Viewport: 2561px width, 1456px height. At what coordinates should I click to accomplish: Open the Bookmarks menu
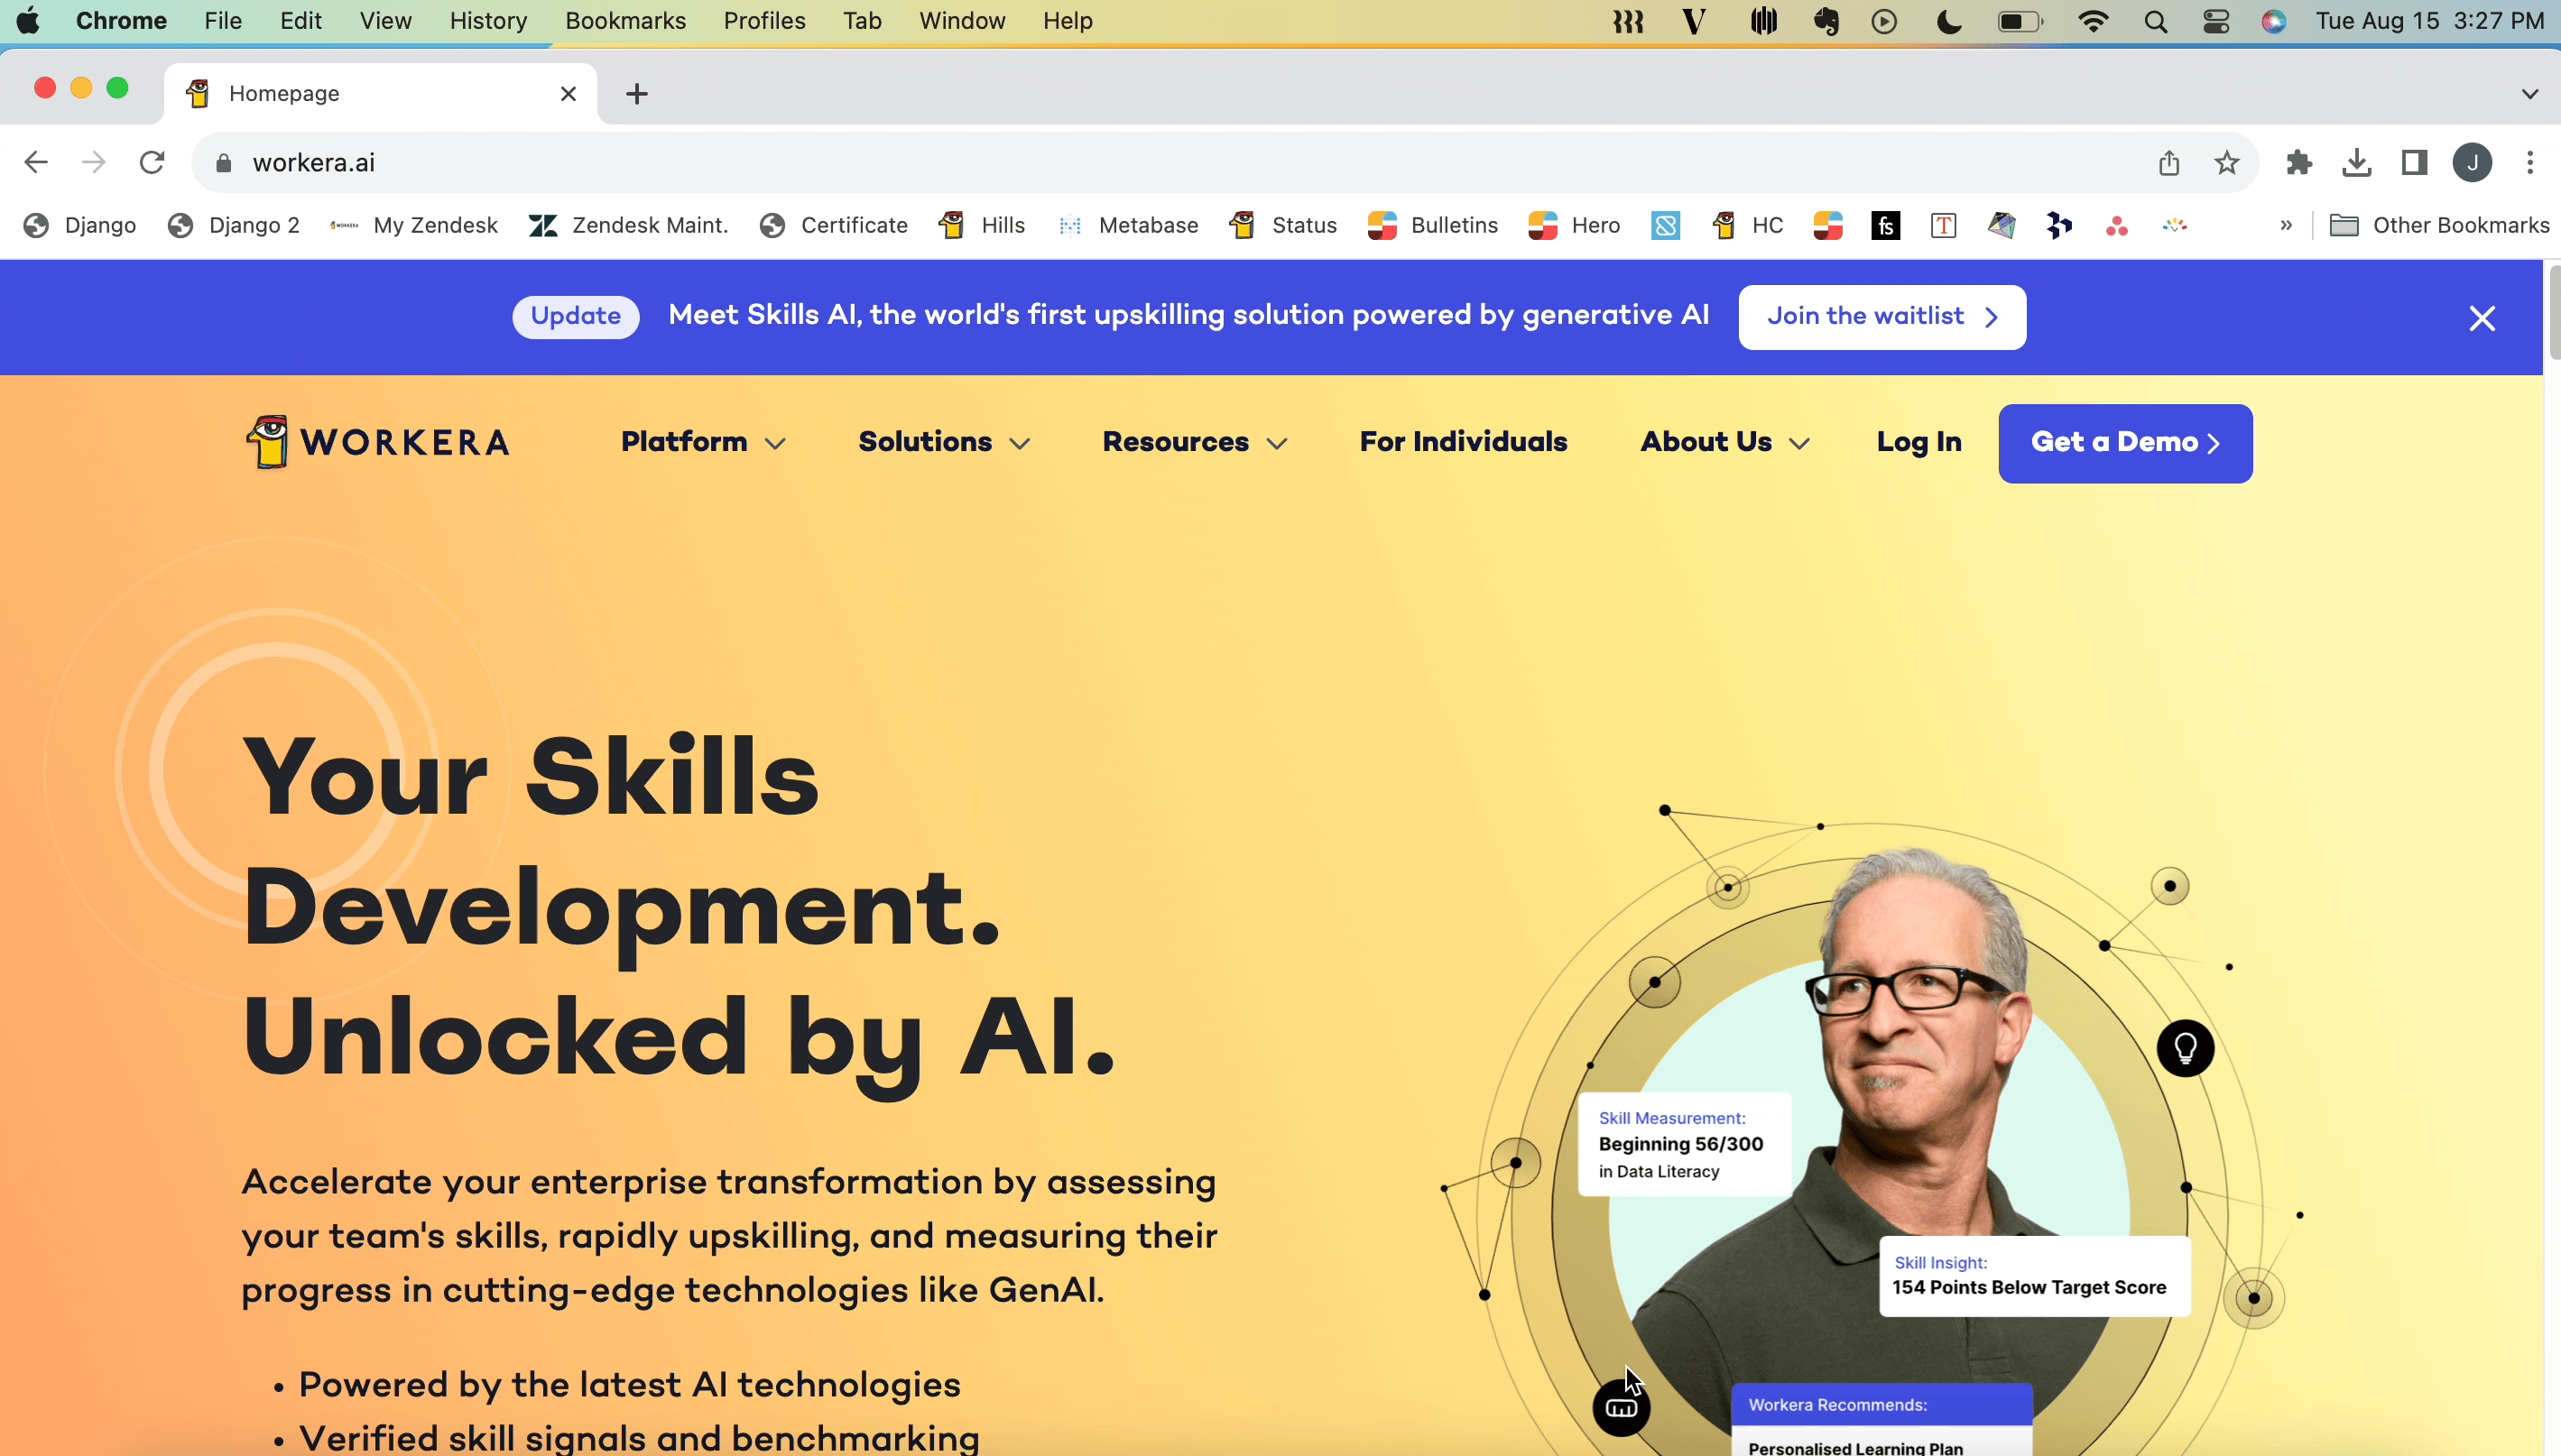[x=625, y=21]
